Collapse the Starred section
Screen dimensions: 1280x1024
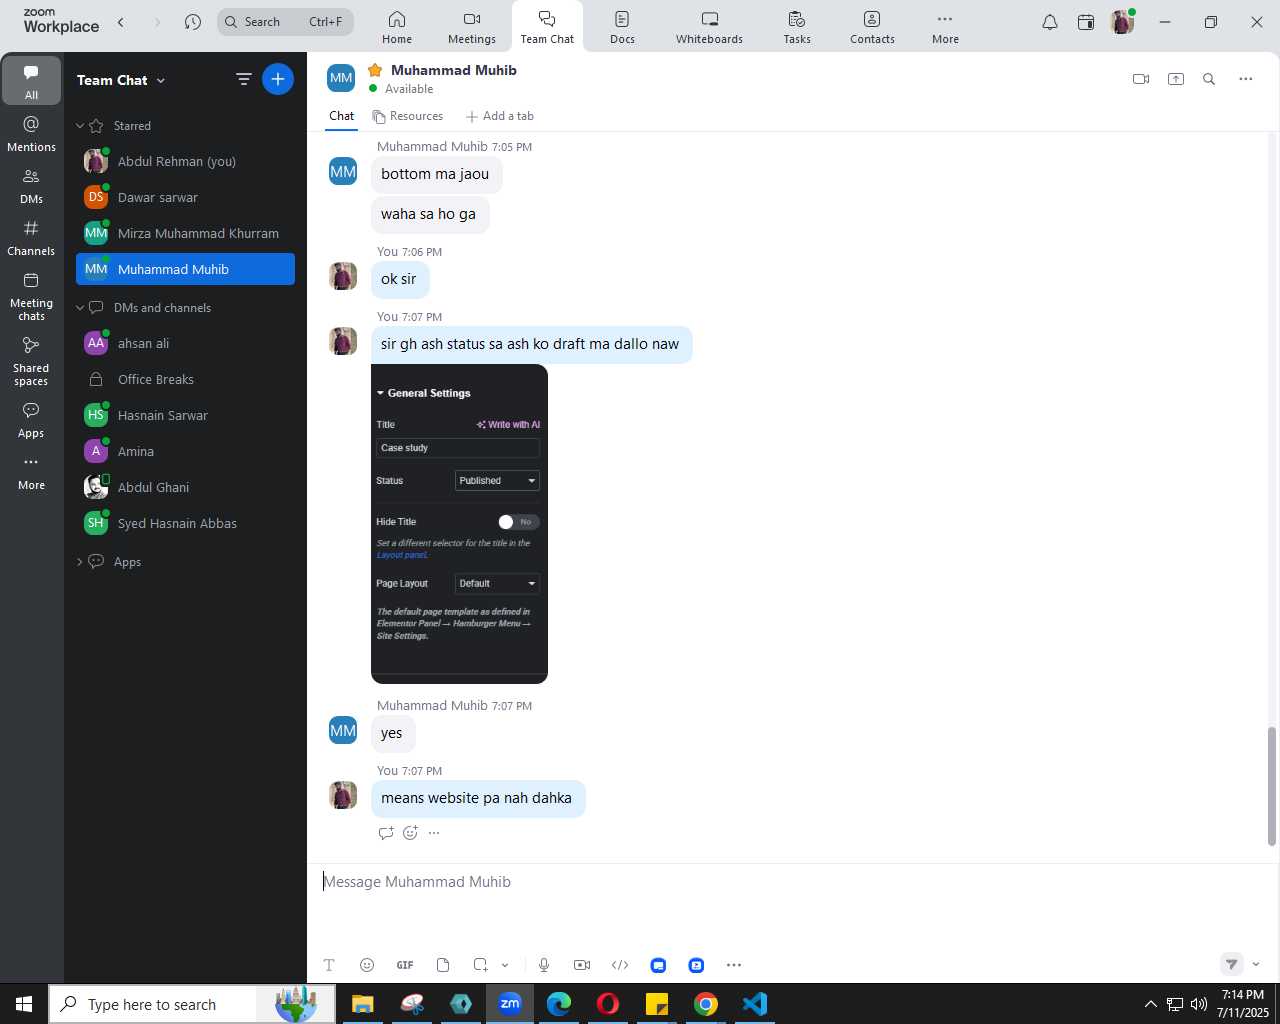[x=80, y=126]
